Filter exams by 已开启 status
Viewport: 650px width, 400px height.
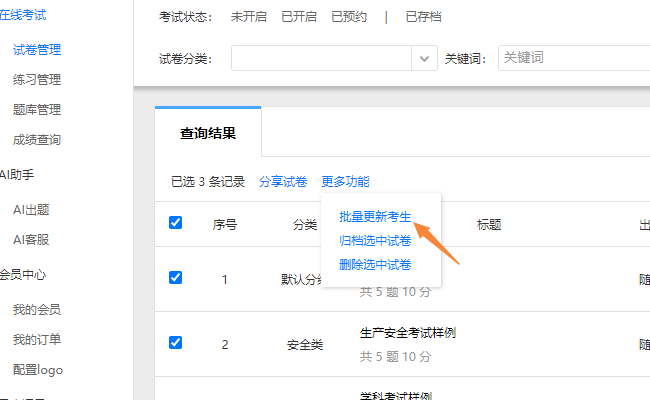click(299, 17)
